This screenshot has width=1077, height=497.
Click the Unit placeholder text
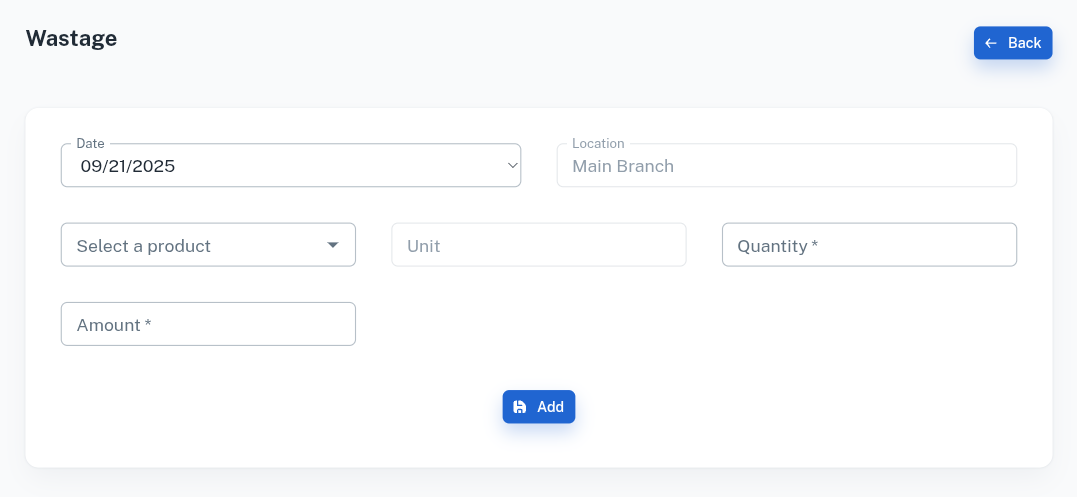(424, 246)
